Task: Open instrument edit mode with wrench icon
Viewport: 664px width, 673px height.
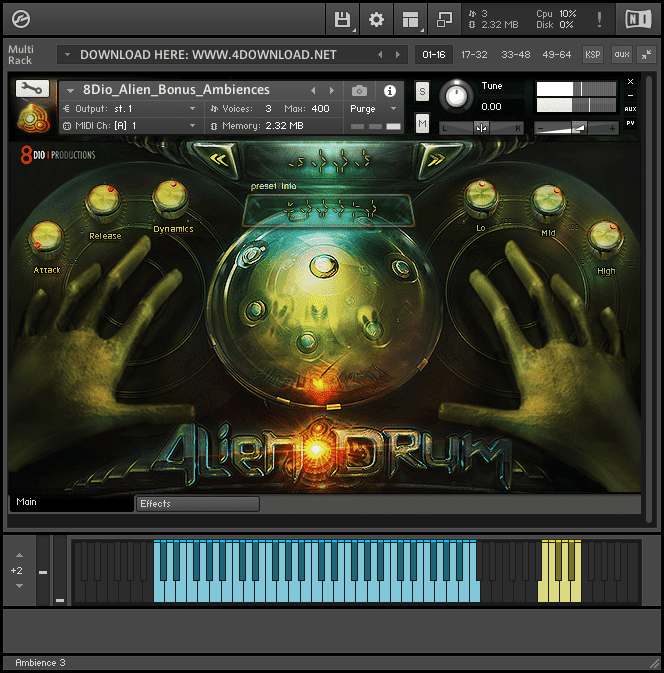Action: (x=32, y=88)
